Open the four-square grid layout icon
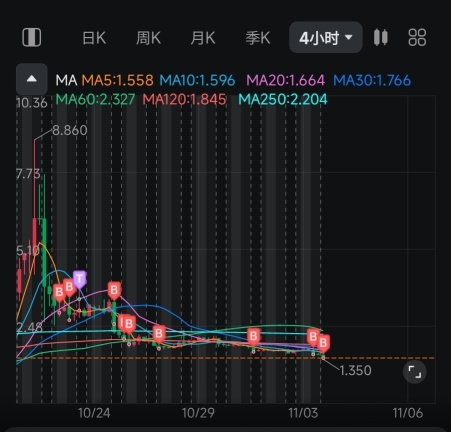Viewport: 451px width, 432px height. 417,37
